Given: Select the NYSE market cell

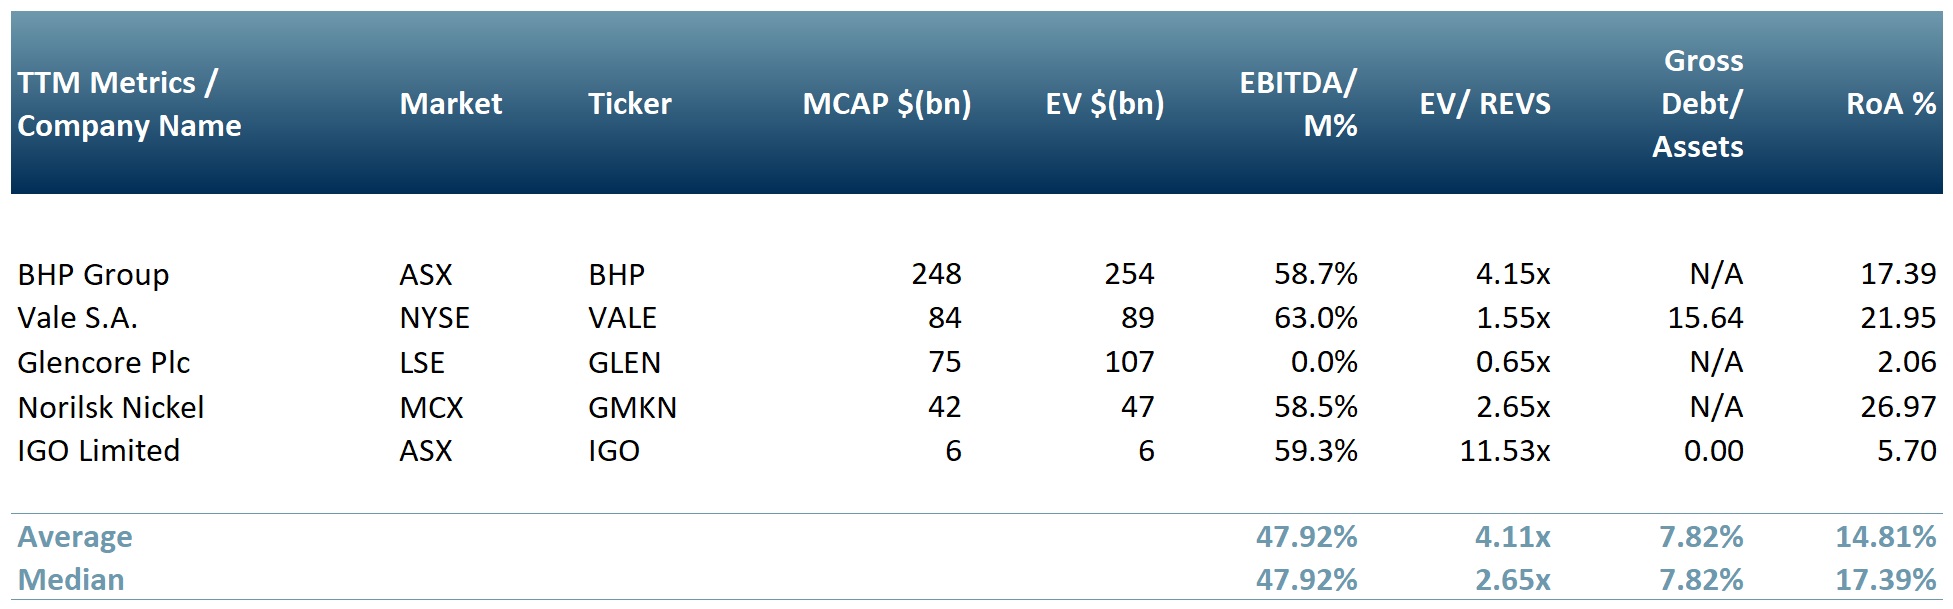Looking at the screenshot, I should coord(434,318).
